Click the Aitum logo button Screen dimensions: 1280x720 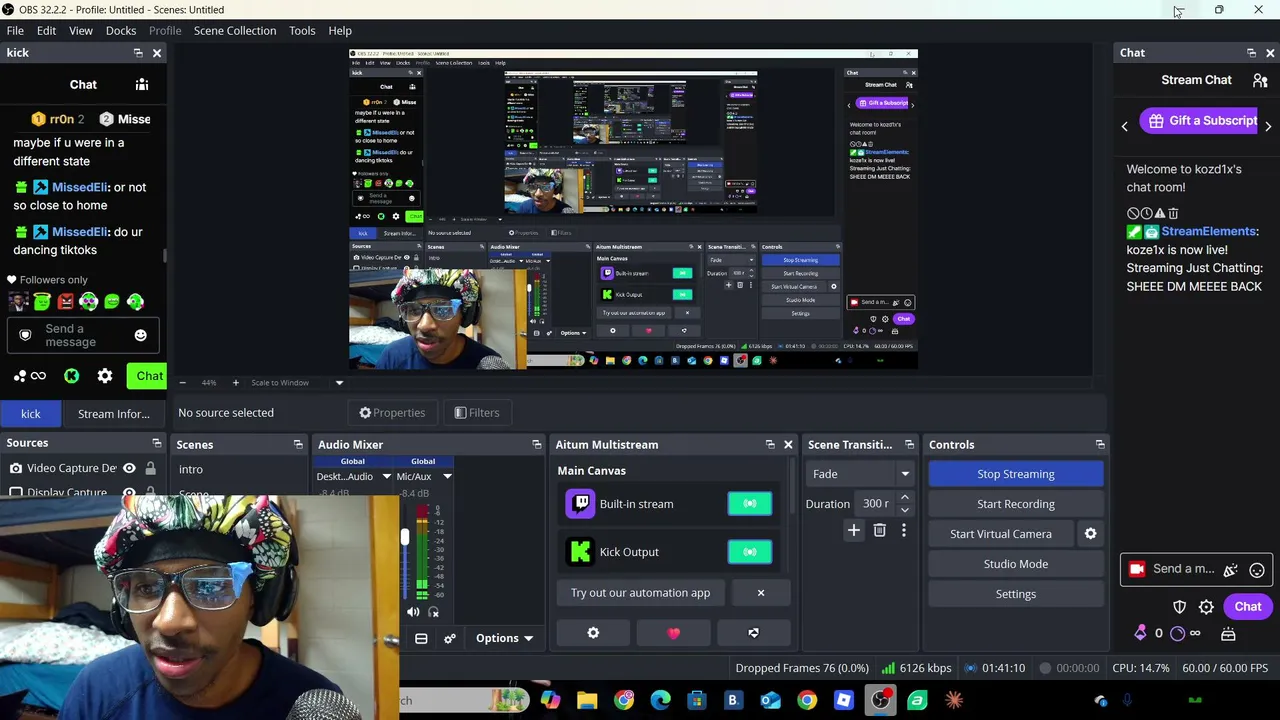(753, 633)
